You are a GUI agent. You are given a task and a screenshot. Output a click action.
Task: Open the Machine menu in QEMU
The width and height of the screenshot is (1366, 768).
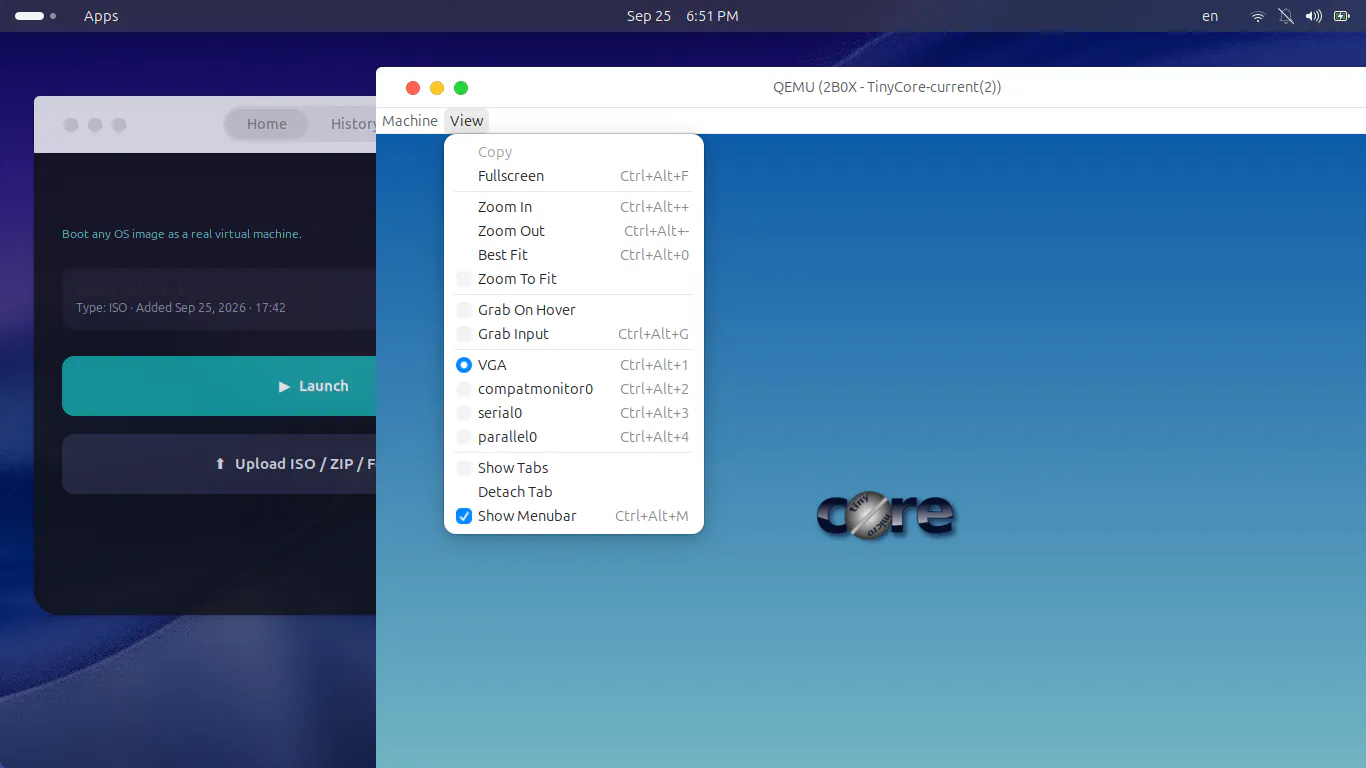(x=410, y=121)
